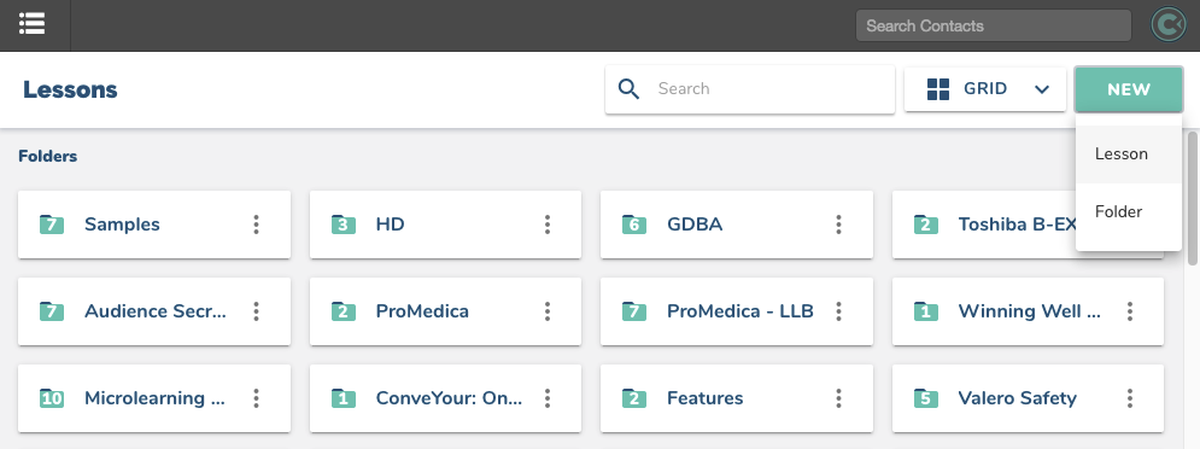Click the GDBA folder icon with 6
This screenshot has height=449, width=1200.
pos(634,225)
